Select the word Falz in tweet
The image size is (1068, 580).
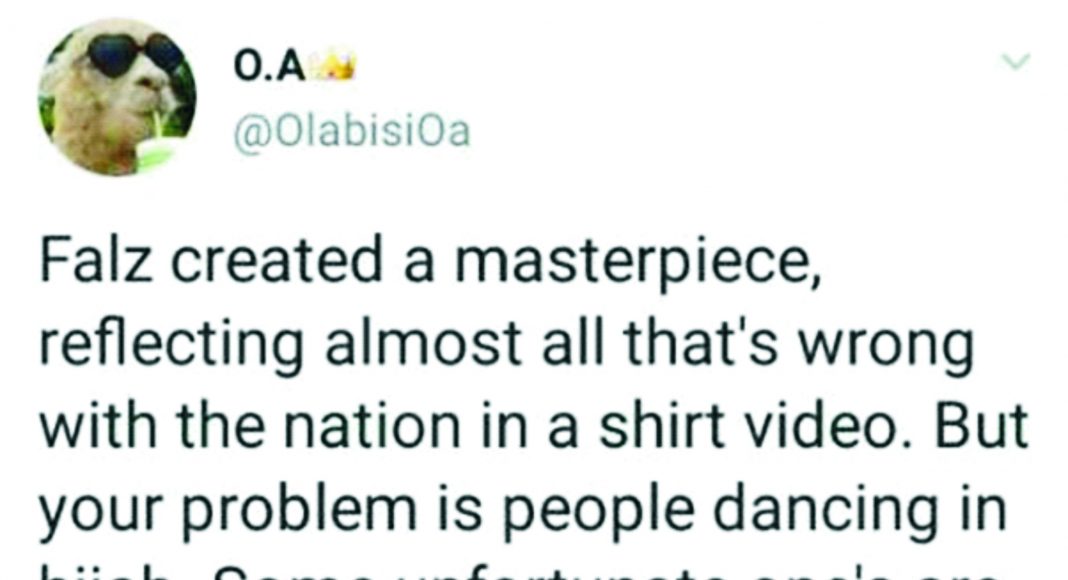pyautogui.click(x=95, y=262)
